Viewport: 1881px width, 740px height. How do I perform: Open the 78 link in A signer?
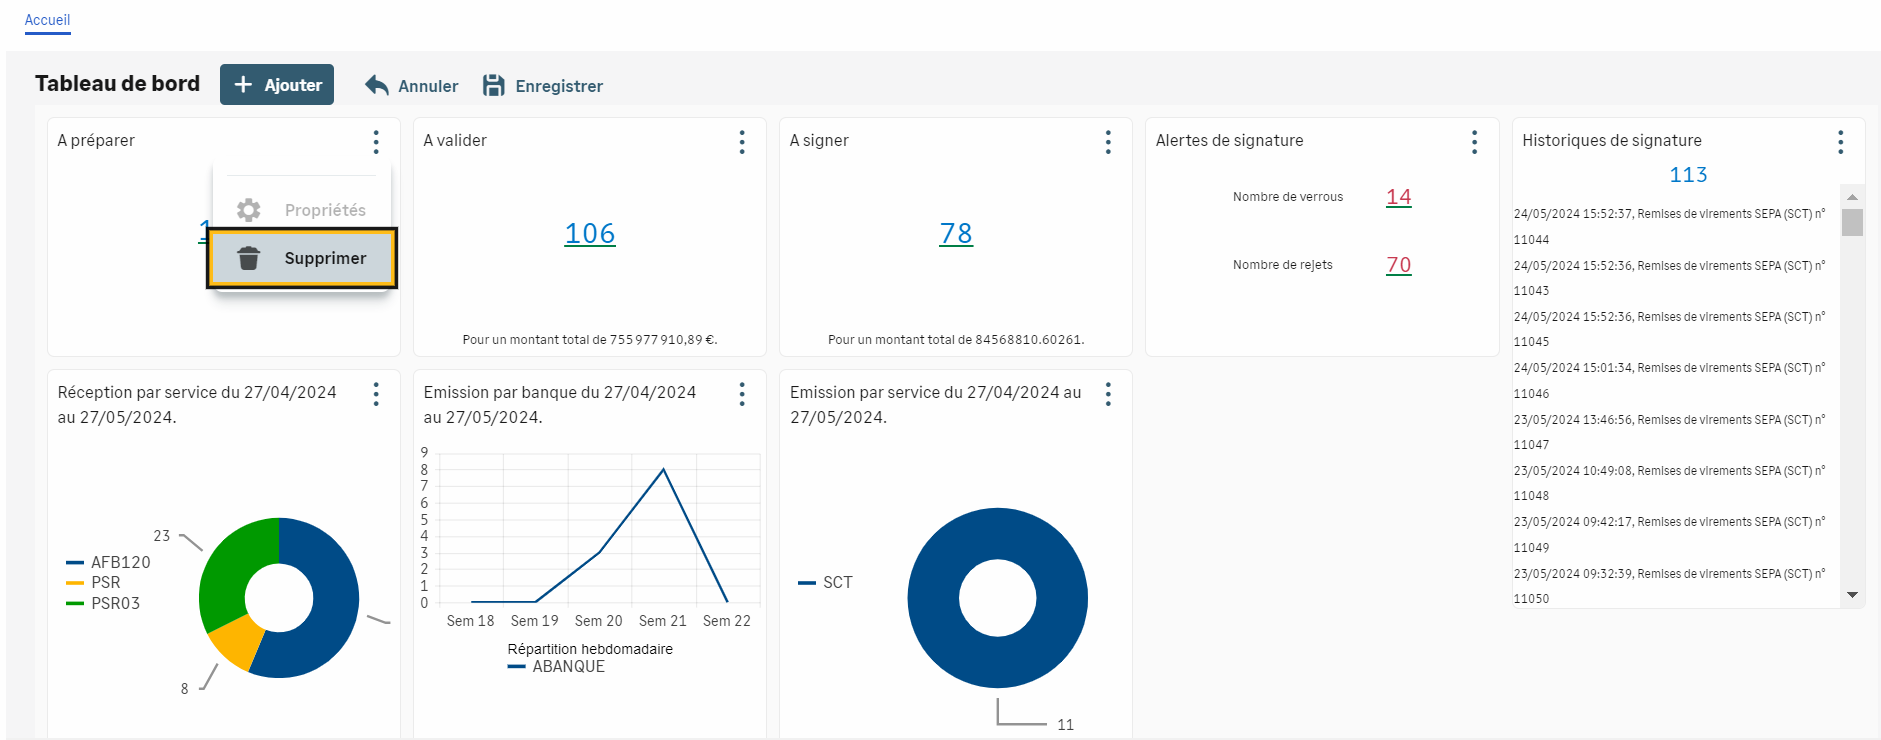[x=956, y=234]
